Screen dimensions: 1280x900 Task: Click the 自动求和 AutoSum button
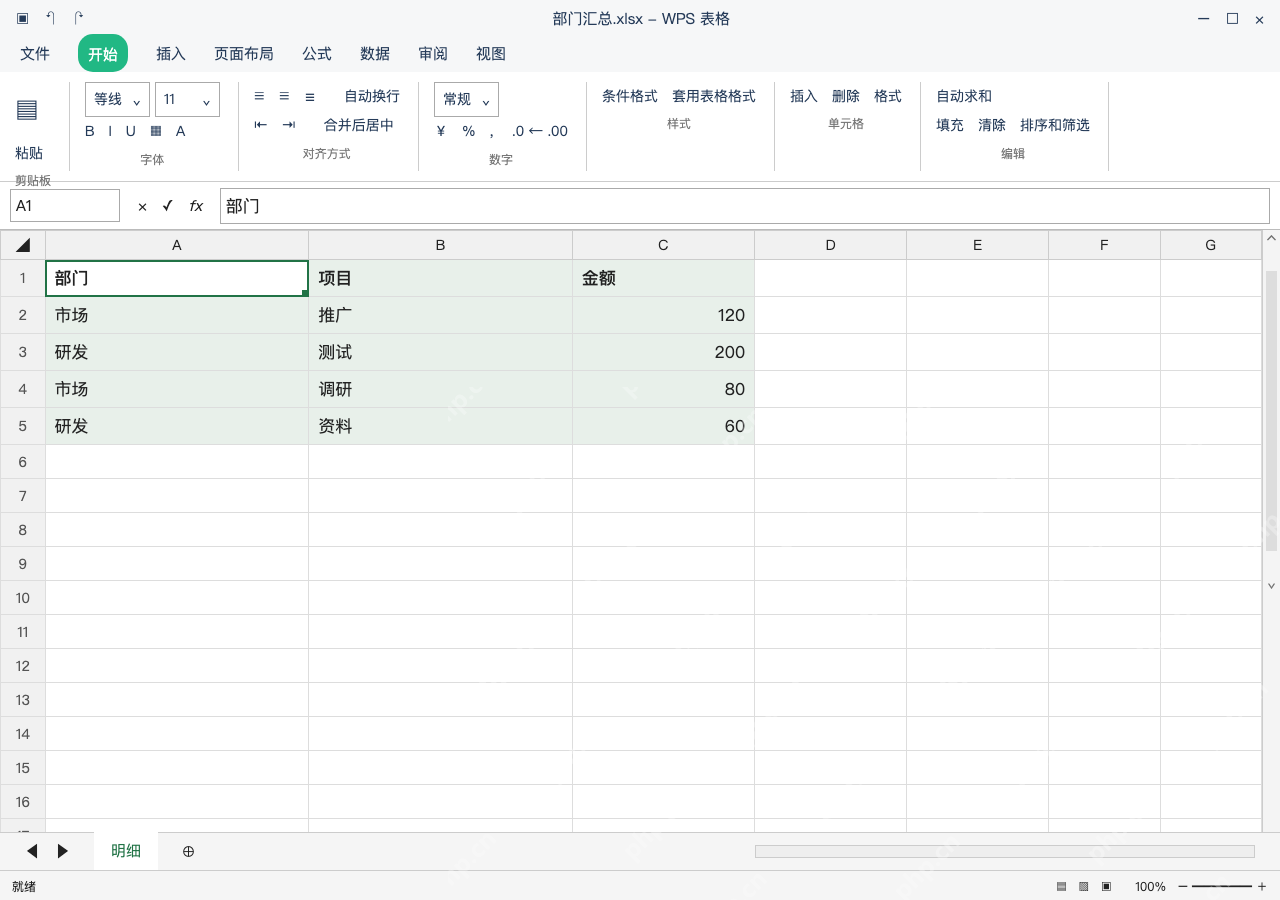point(964,96)
